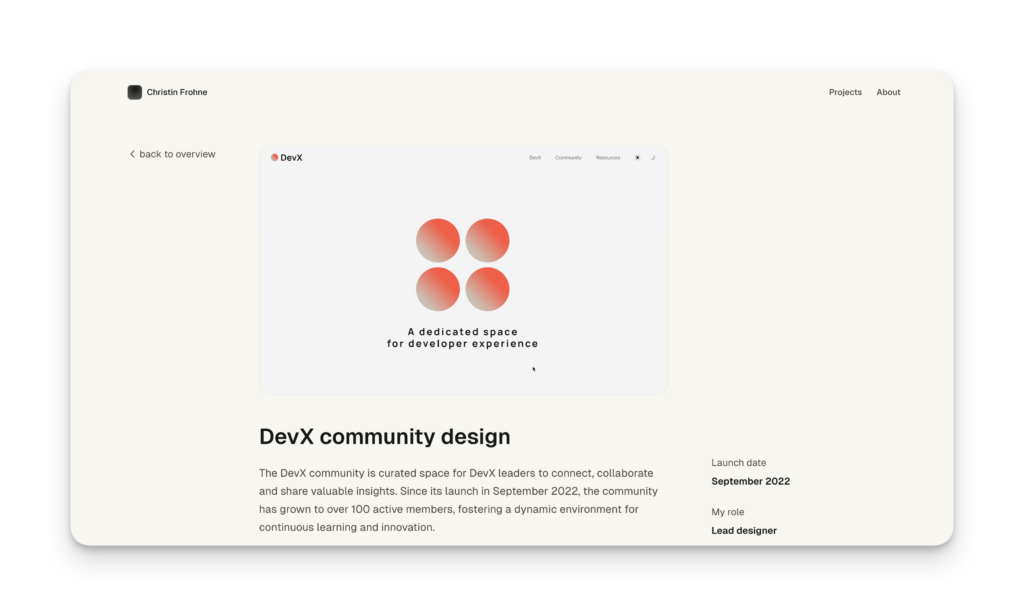
Task: Go back to overview link
Action: point(177,154)
